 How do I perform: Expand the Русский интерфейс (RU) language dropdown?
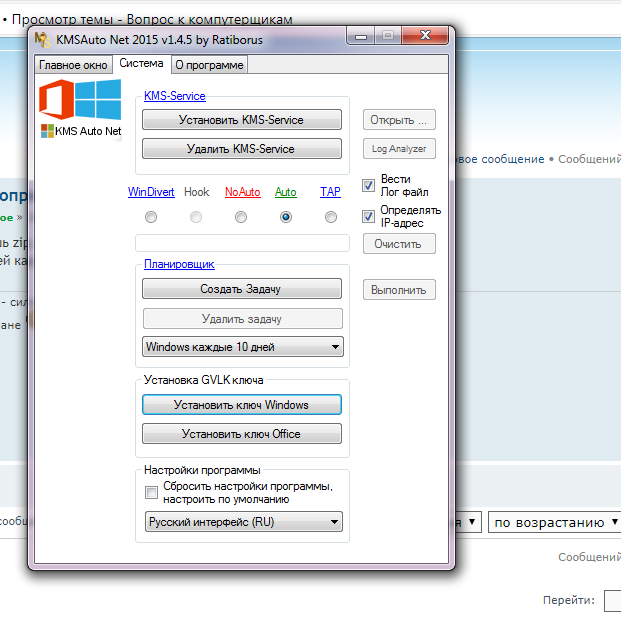pos(244,522)
